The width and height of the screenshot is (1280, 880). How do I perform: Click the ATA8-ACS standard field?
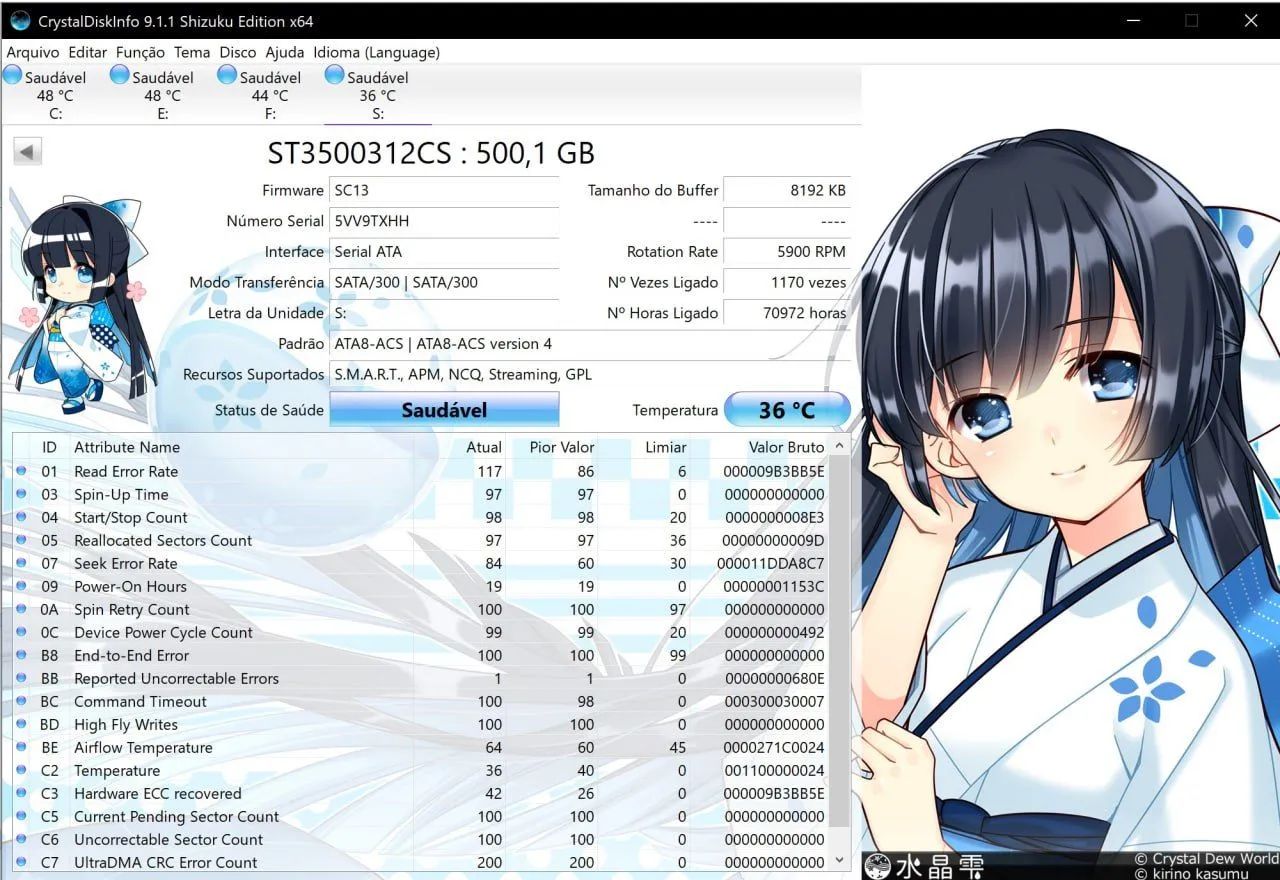point(590,344)
